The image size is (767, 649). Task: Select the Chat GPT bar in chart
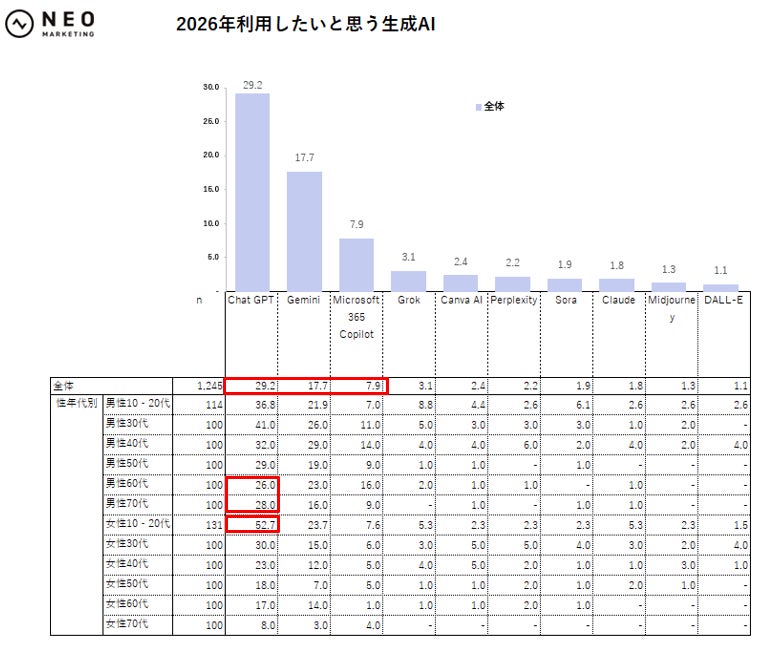coord(252,192)
